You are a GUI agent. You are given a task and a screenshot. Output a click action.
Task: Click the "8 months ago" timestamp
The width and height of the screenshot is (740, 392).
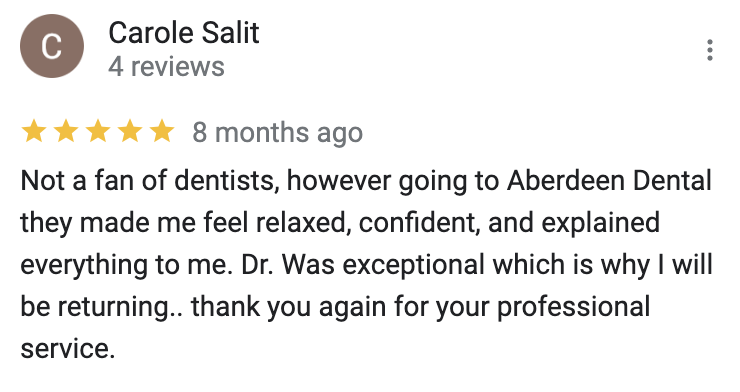point(278,132)
